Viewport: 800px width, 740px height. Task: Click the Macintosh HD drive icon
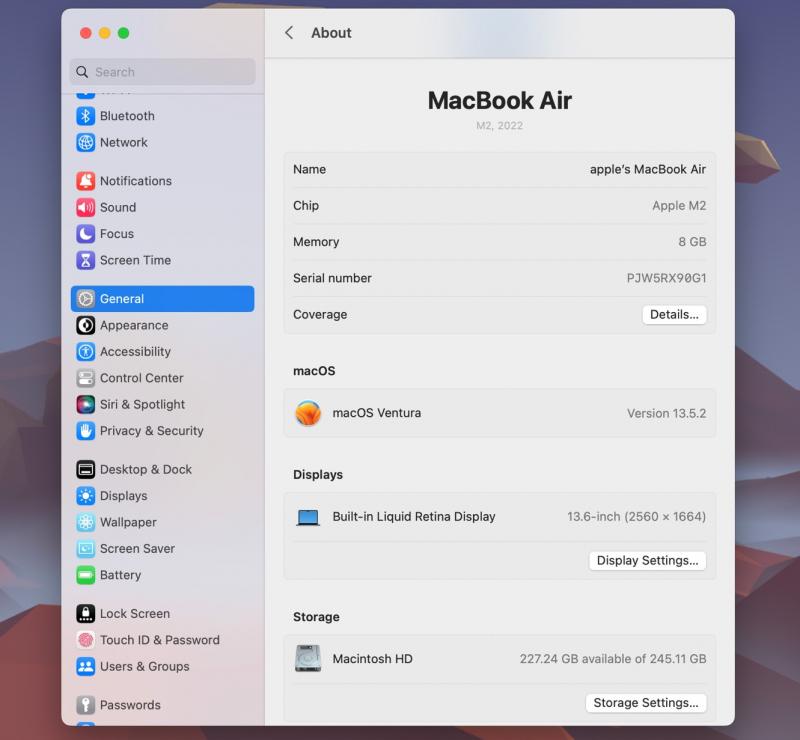click(x=308, y=658)
